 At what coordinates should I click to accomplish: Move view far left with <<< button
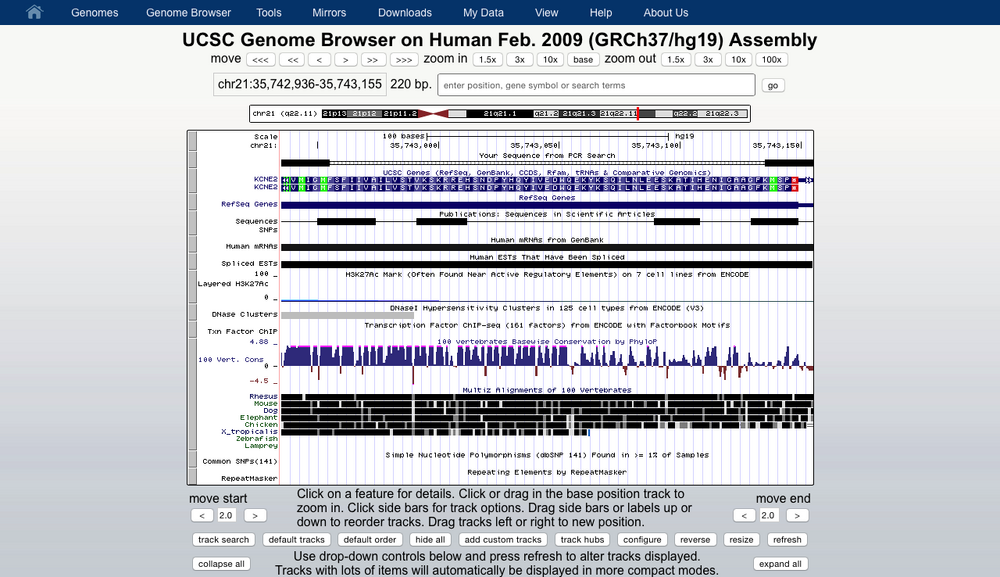tap(259, 60)
